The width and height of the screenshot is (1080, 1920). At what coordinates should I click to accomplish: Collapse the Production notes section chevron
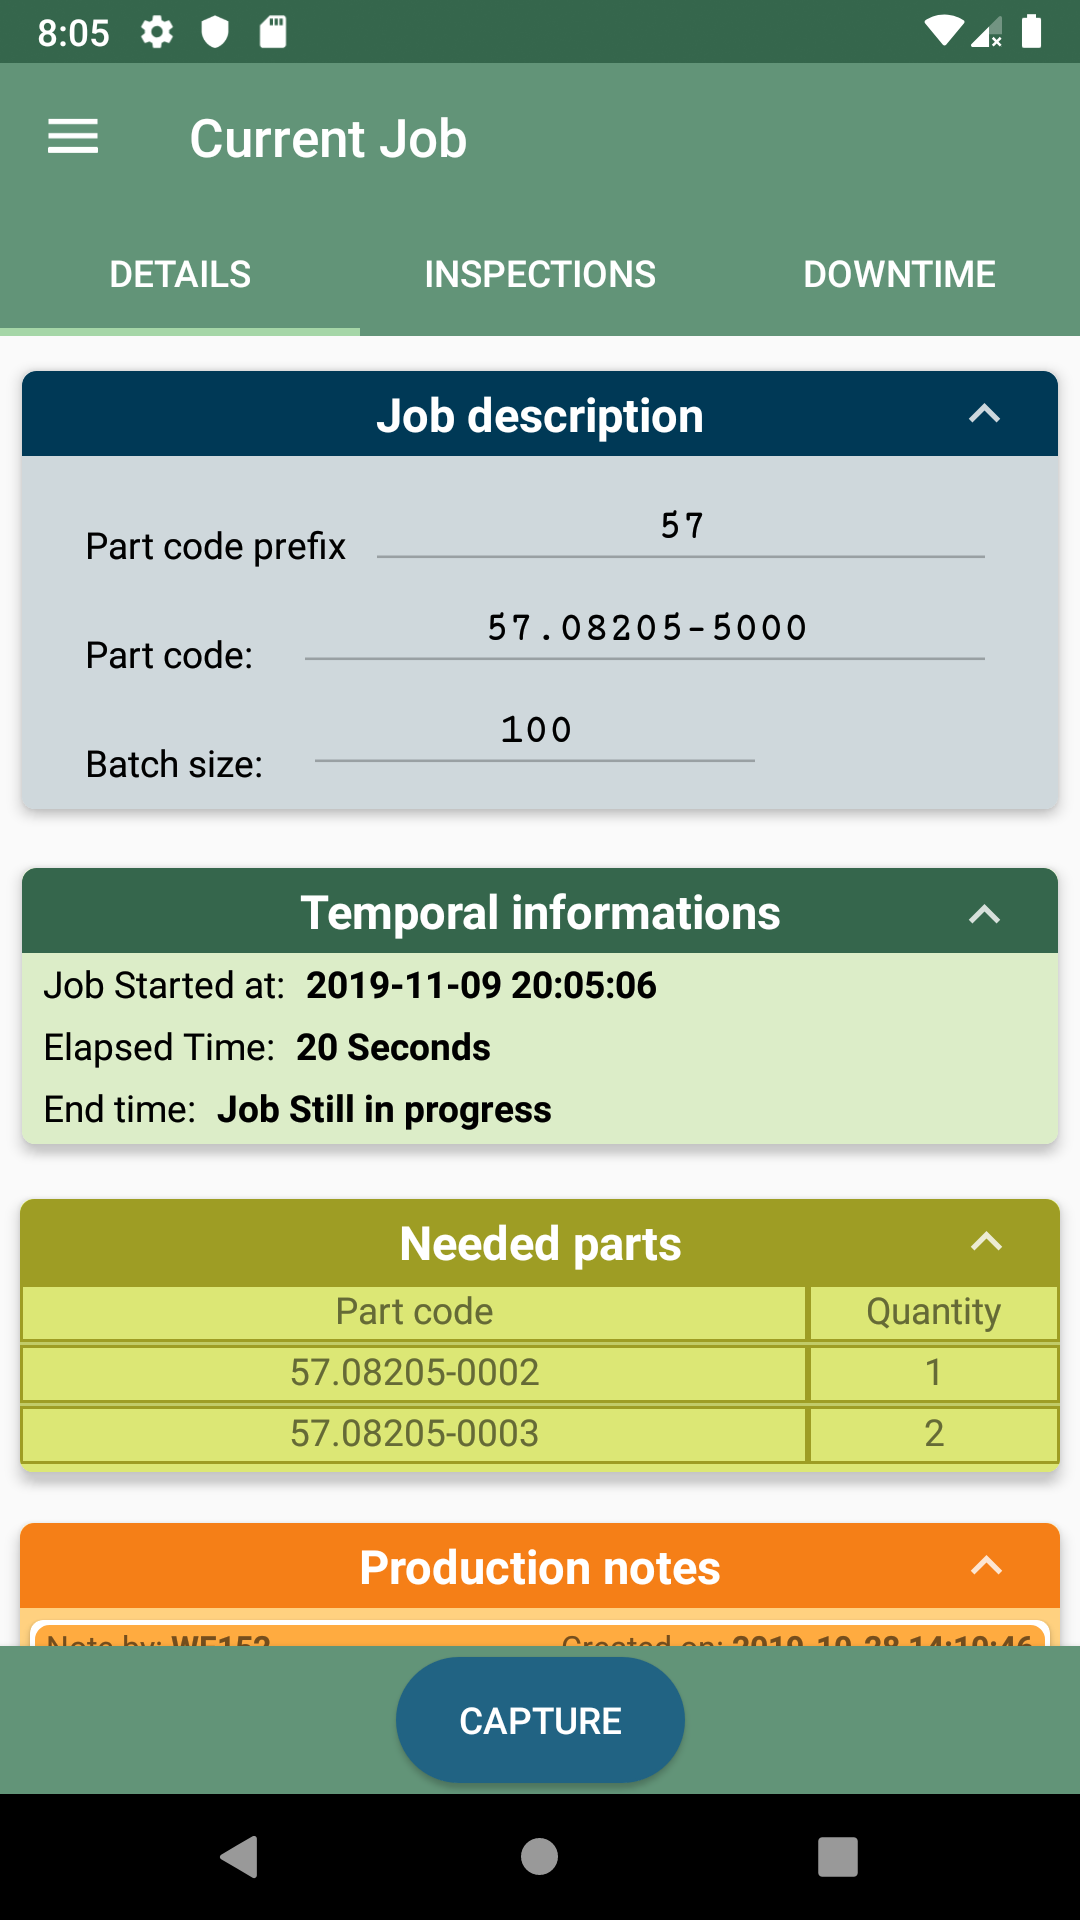pyautogui.click(x=987, y=1566)
